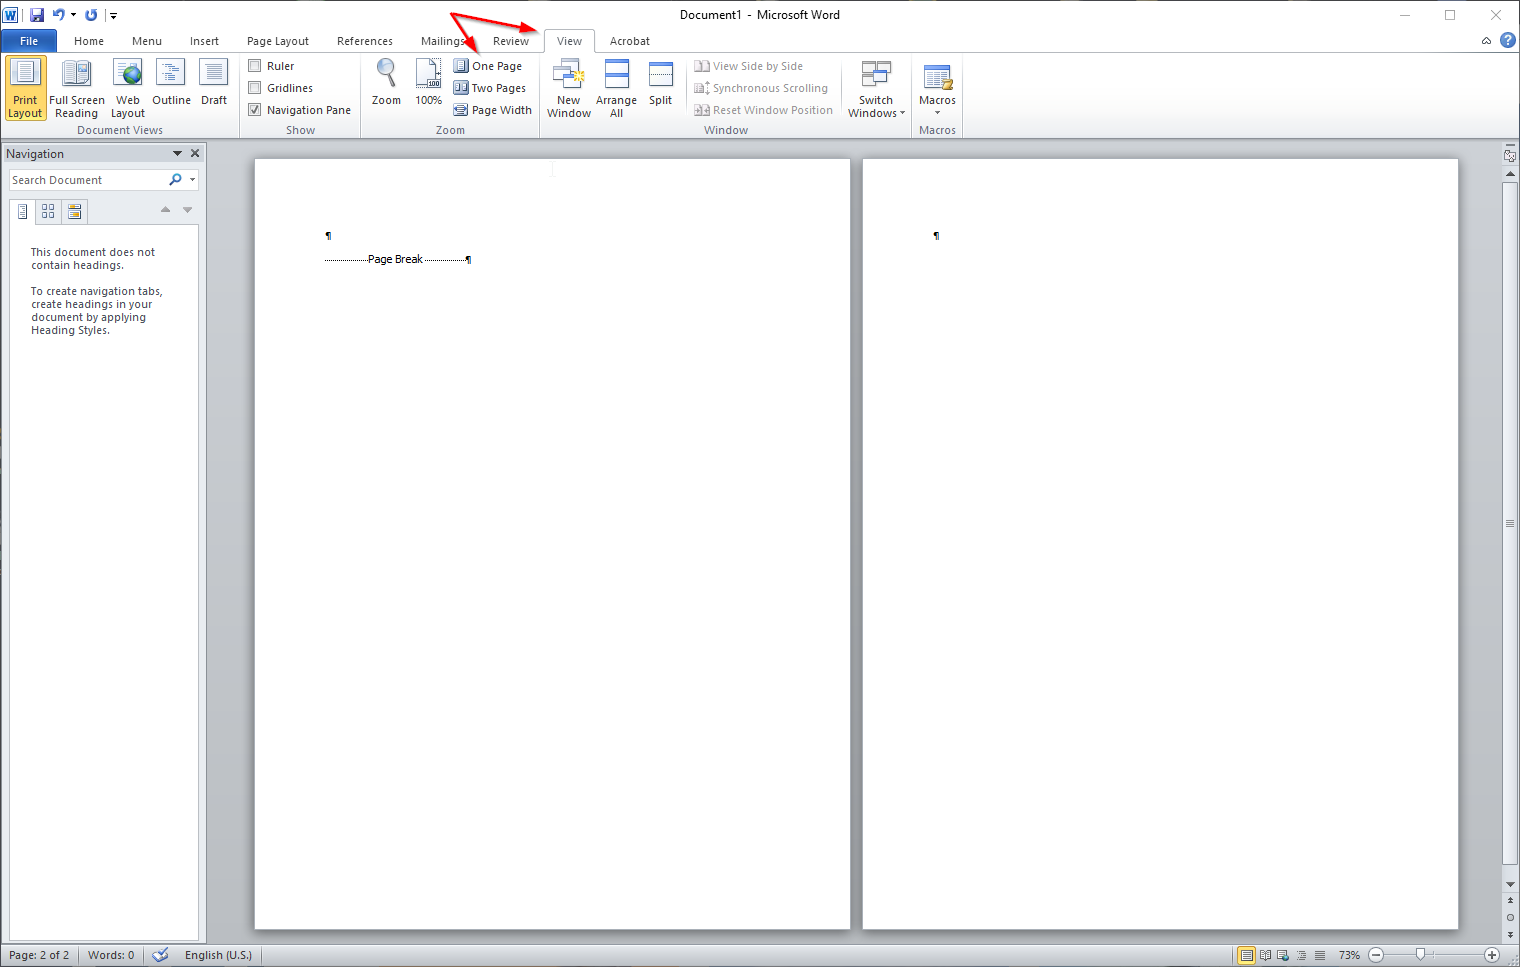Click into Search Document field
Viewport: 1520px width, 967px height.
pyautogui.click(x=88, y=180)
